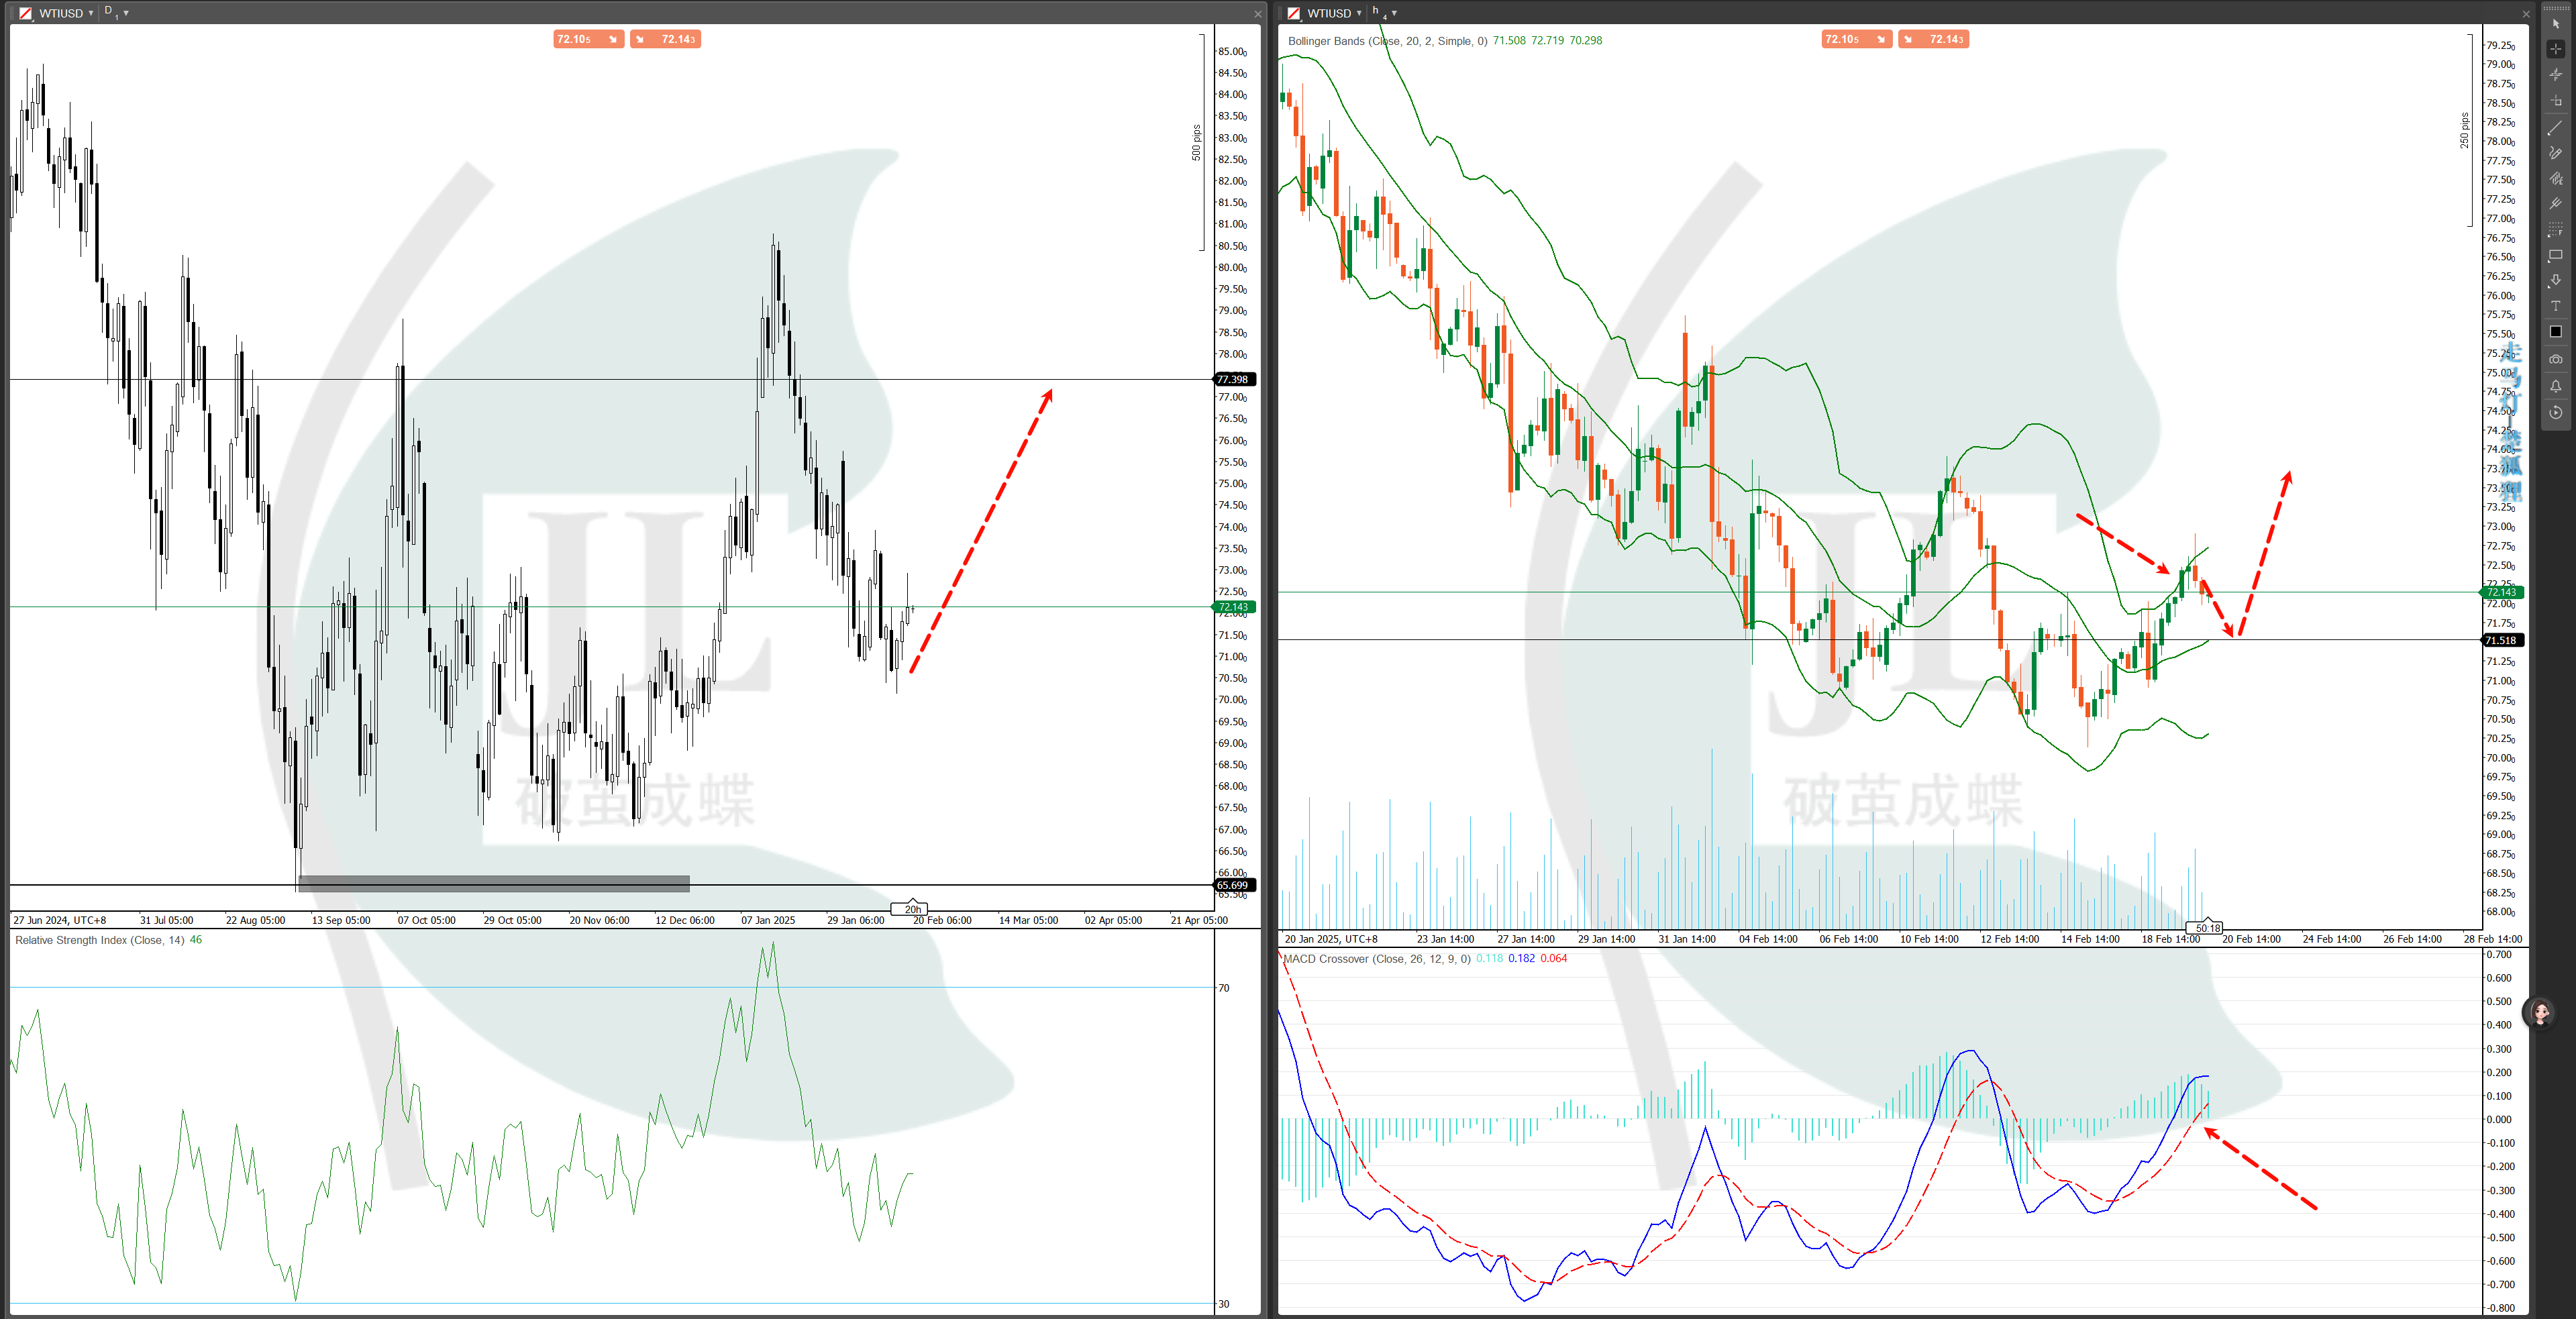Start market replay circular play icon
2576x1319 pixels.
coord(2555,412)
